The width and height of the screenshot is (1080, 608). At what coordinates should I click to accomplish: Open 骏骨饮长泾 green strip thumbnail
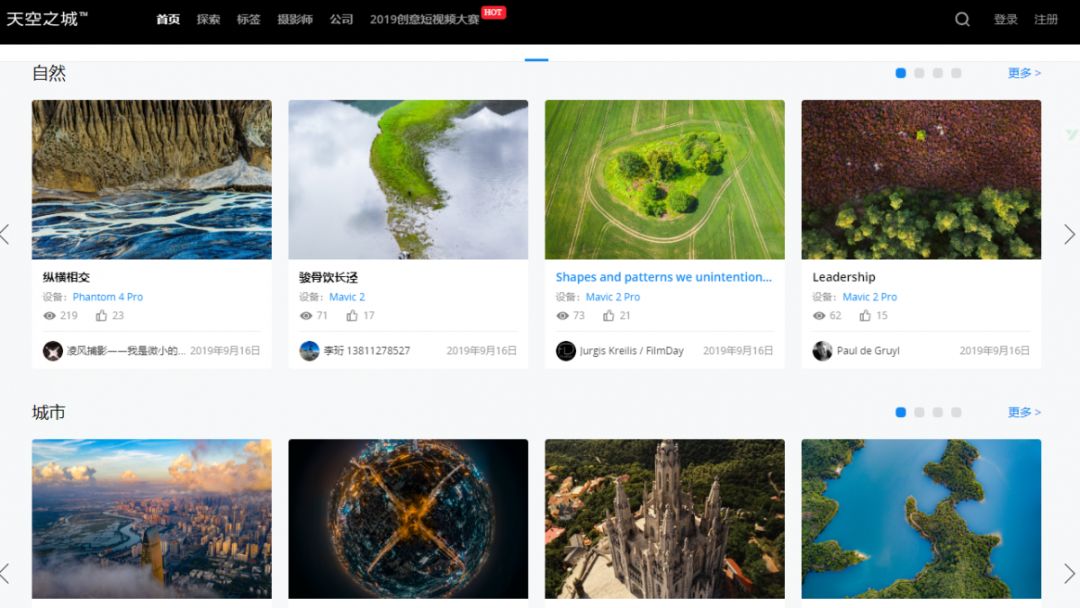408,180
